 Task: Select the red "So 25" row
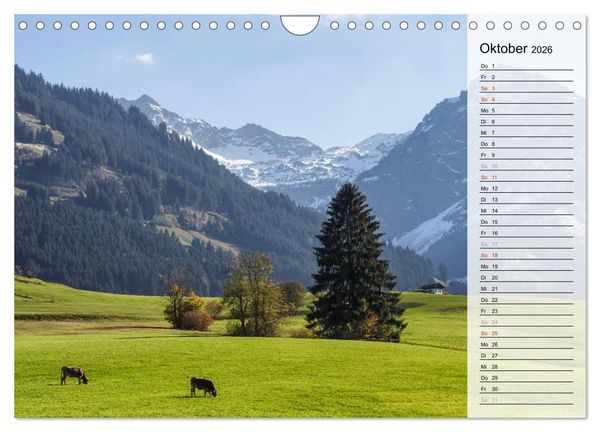[526, 333]
